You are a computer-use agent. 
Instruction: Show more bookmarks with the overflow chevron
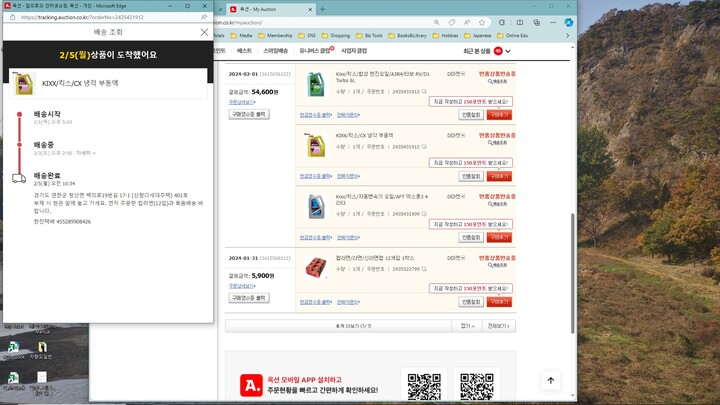pyautogui.click(x=568, y=35)
